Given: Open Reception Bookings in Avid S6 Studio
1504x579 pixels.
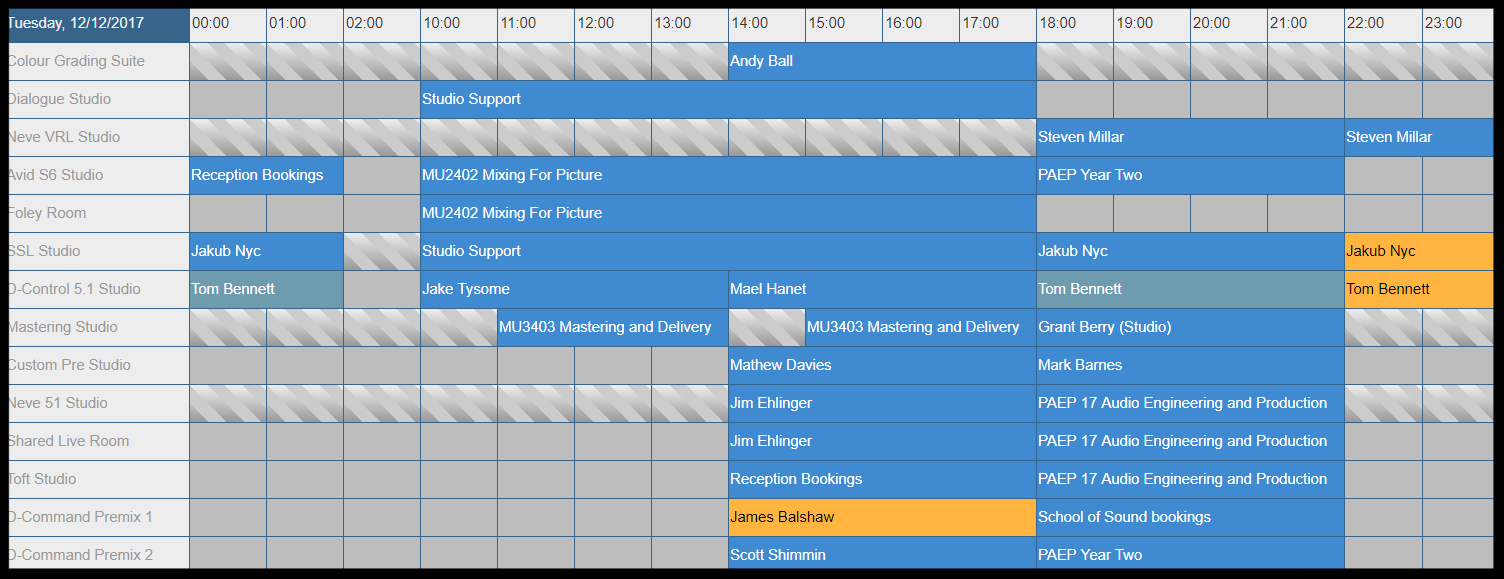Looking at the screenshot, I should (x=266, y=175).
